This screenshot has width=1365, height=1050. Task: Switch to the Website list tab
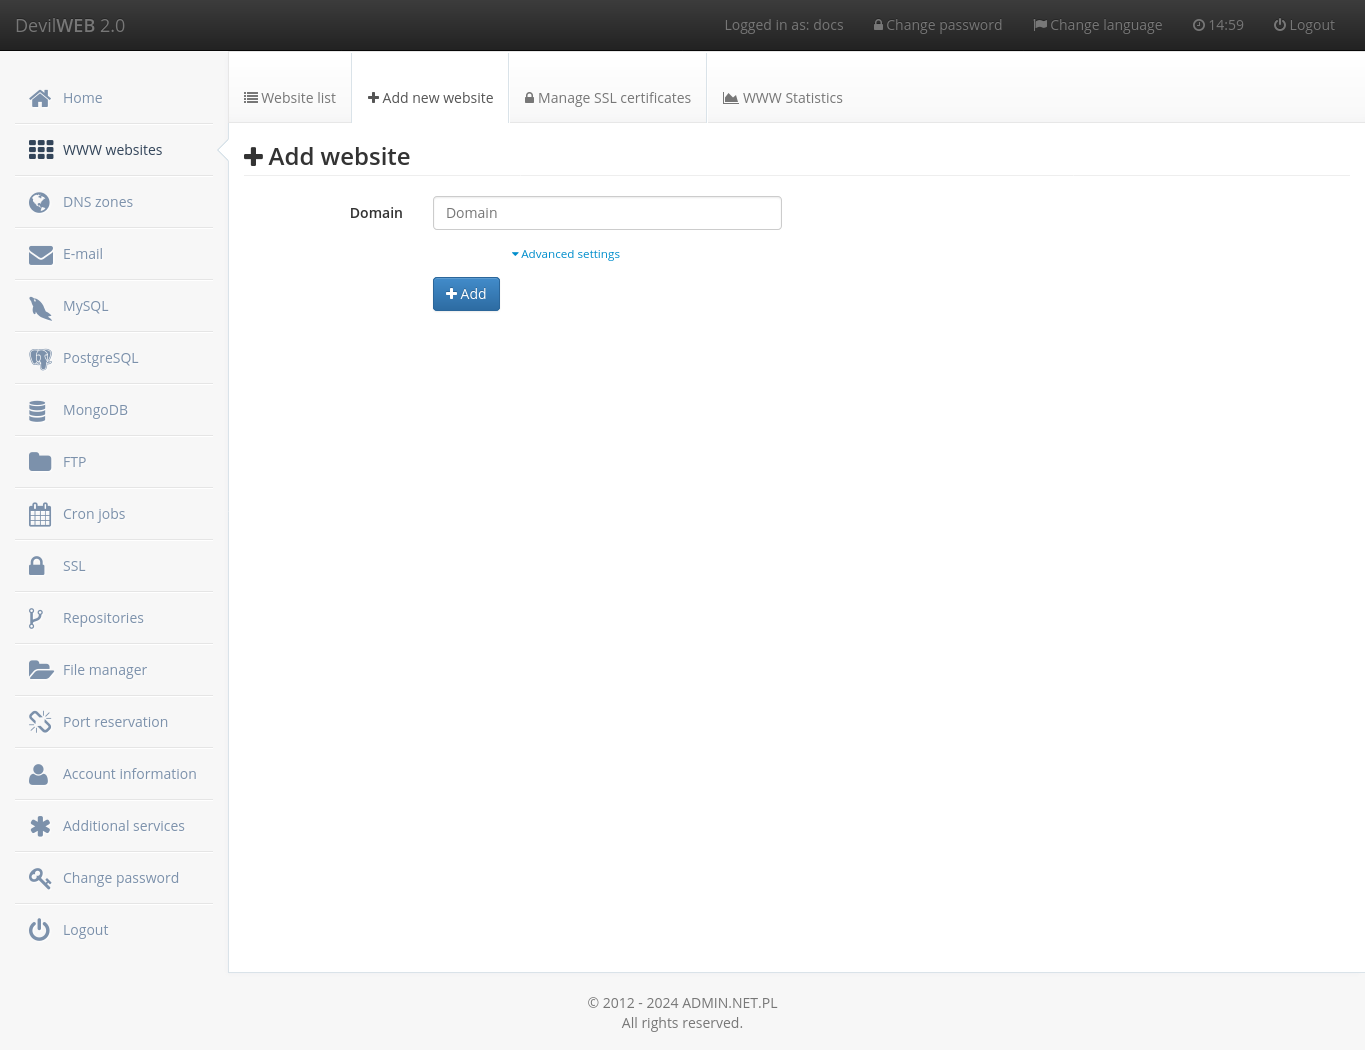tap(289, 97)
